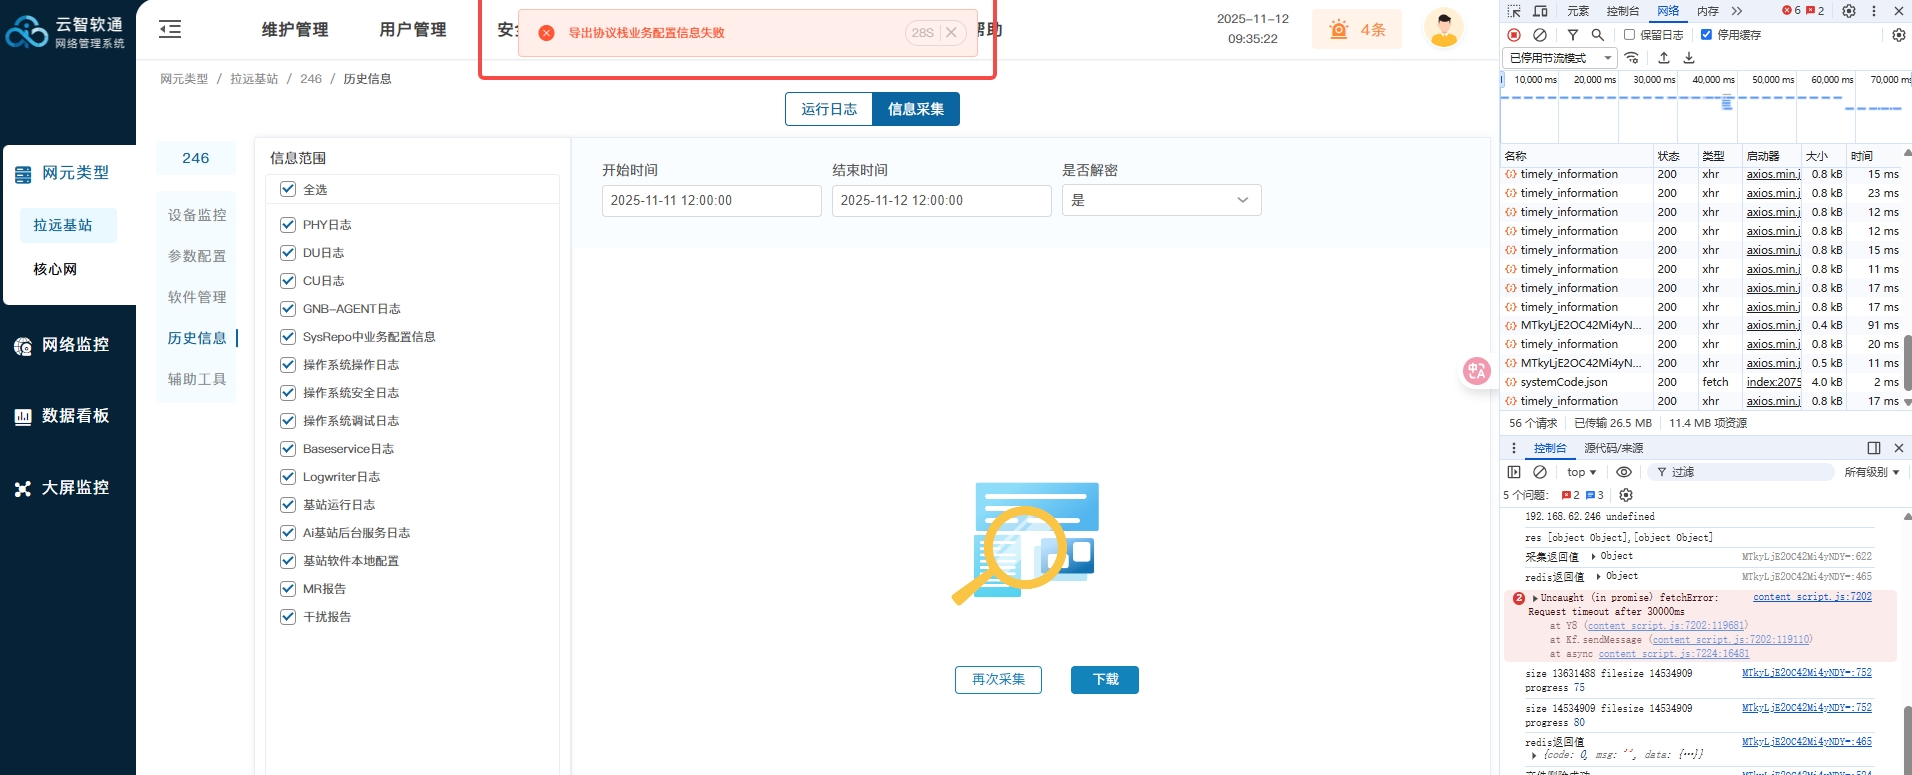This screenshot has width=1912, height=775.
Task: Expand the 所有级别 log level dropdown
Action: pos(1871,472)
